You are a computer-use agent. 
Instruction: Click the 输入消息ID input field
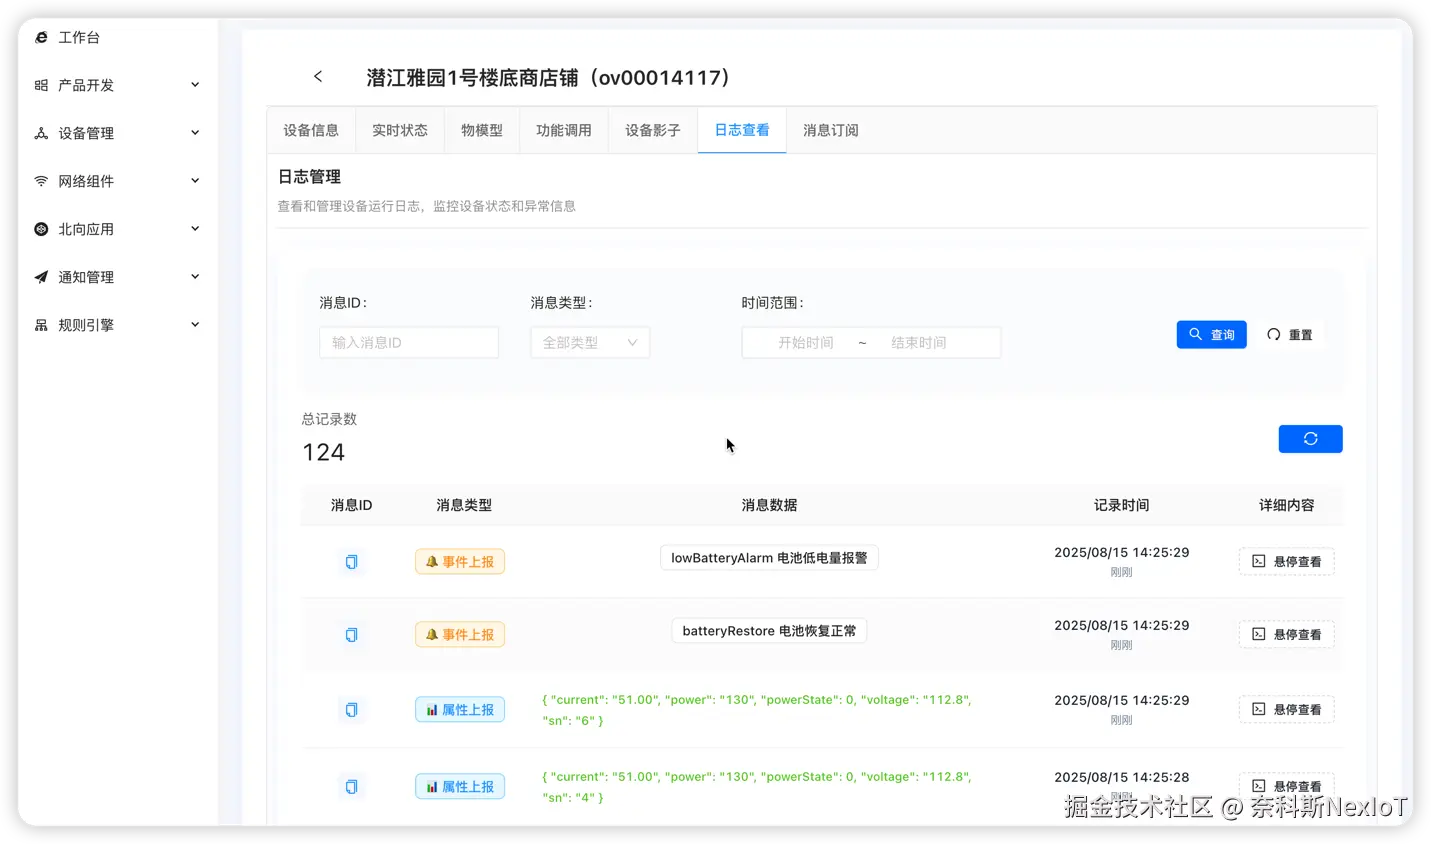408,342
